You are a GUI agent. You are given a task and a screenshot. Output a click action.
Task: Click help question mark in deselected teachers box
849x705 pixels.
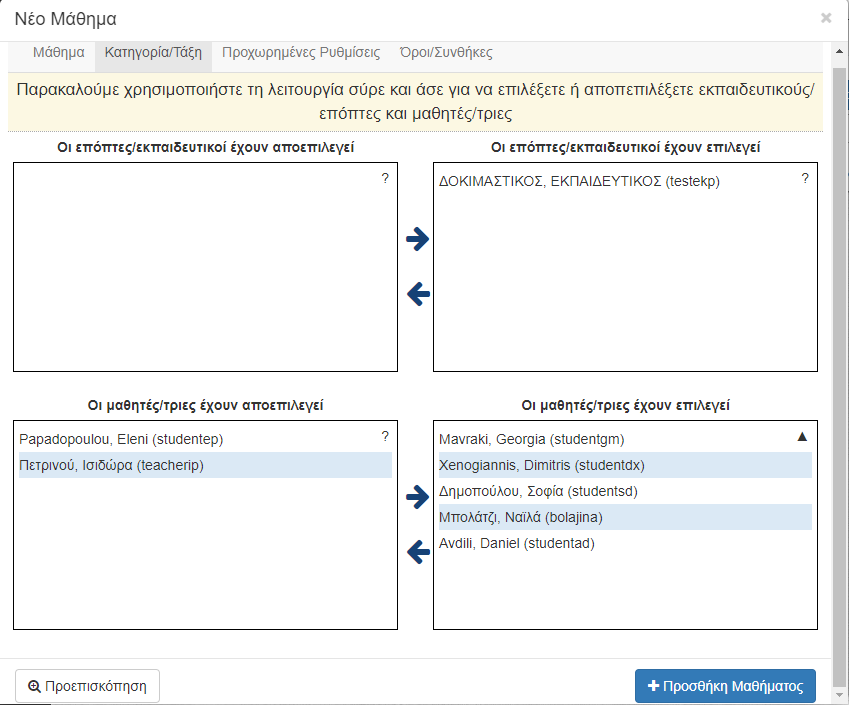coord(385,178)
